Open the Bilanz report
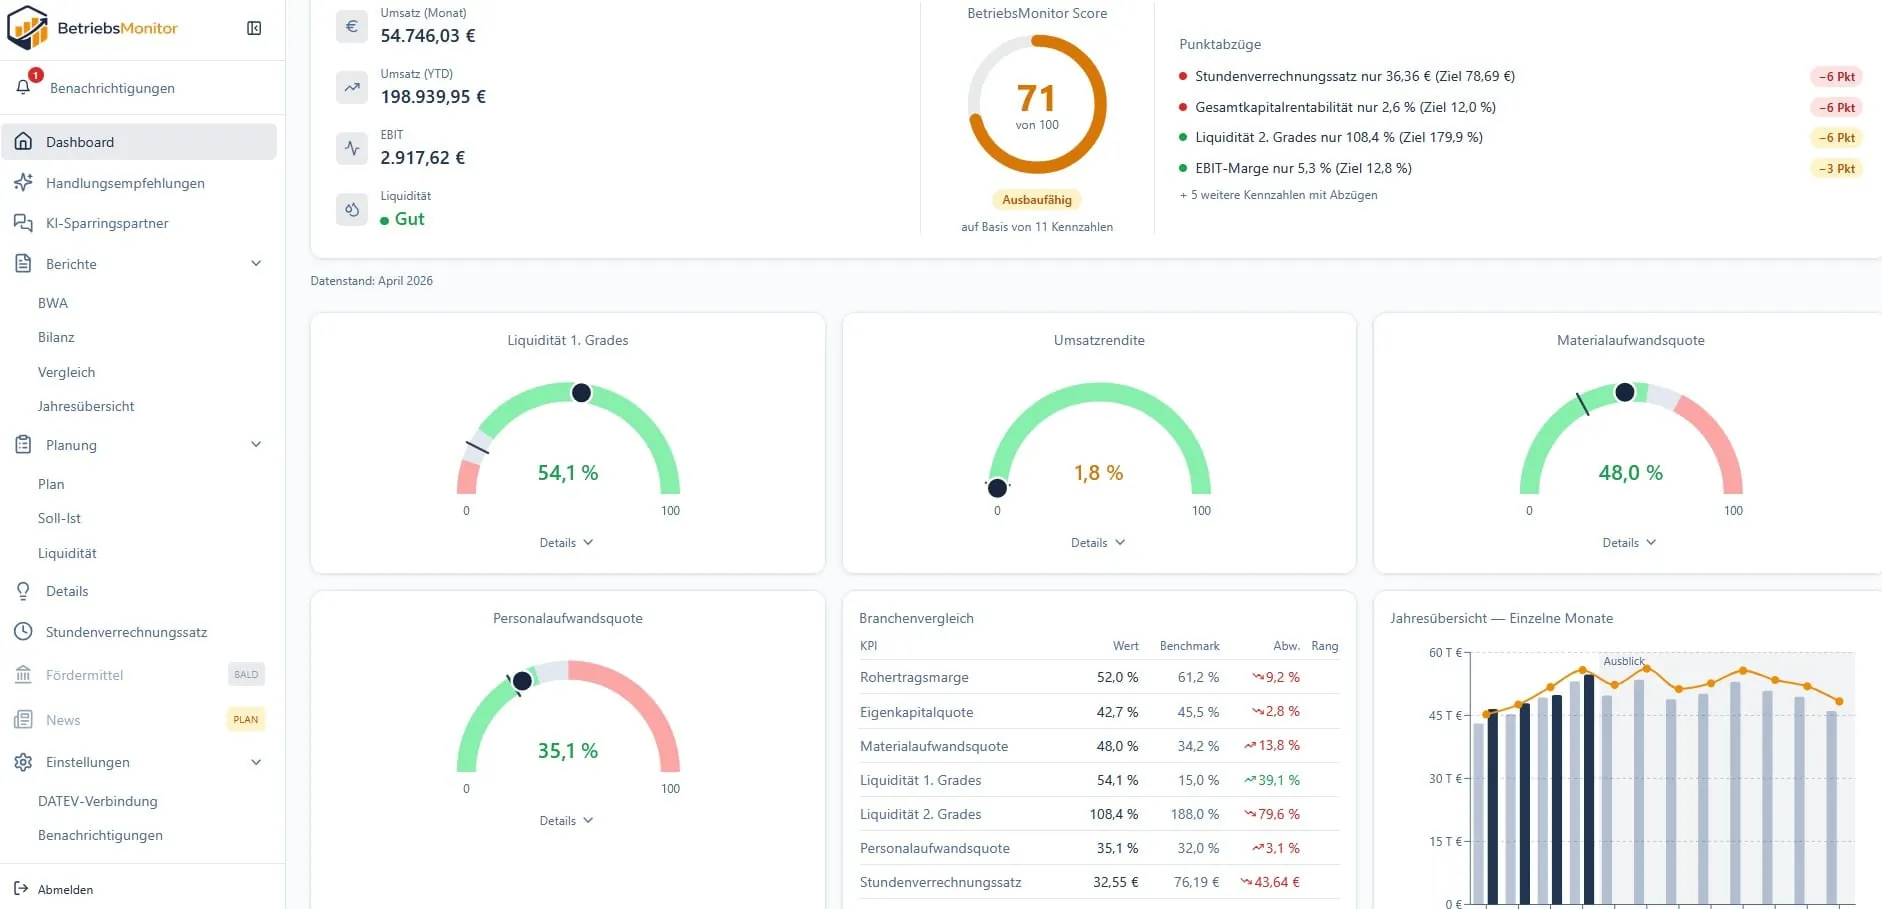This screenshot has width=1882, height=909. (x=56, y=337)
